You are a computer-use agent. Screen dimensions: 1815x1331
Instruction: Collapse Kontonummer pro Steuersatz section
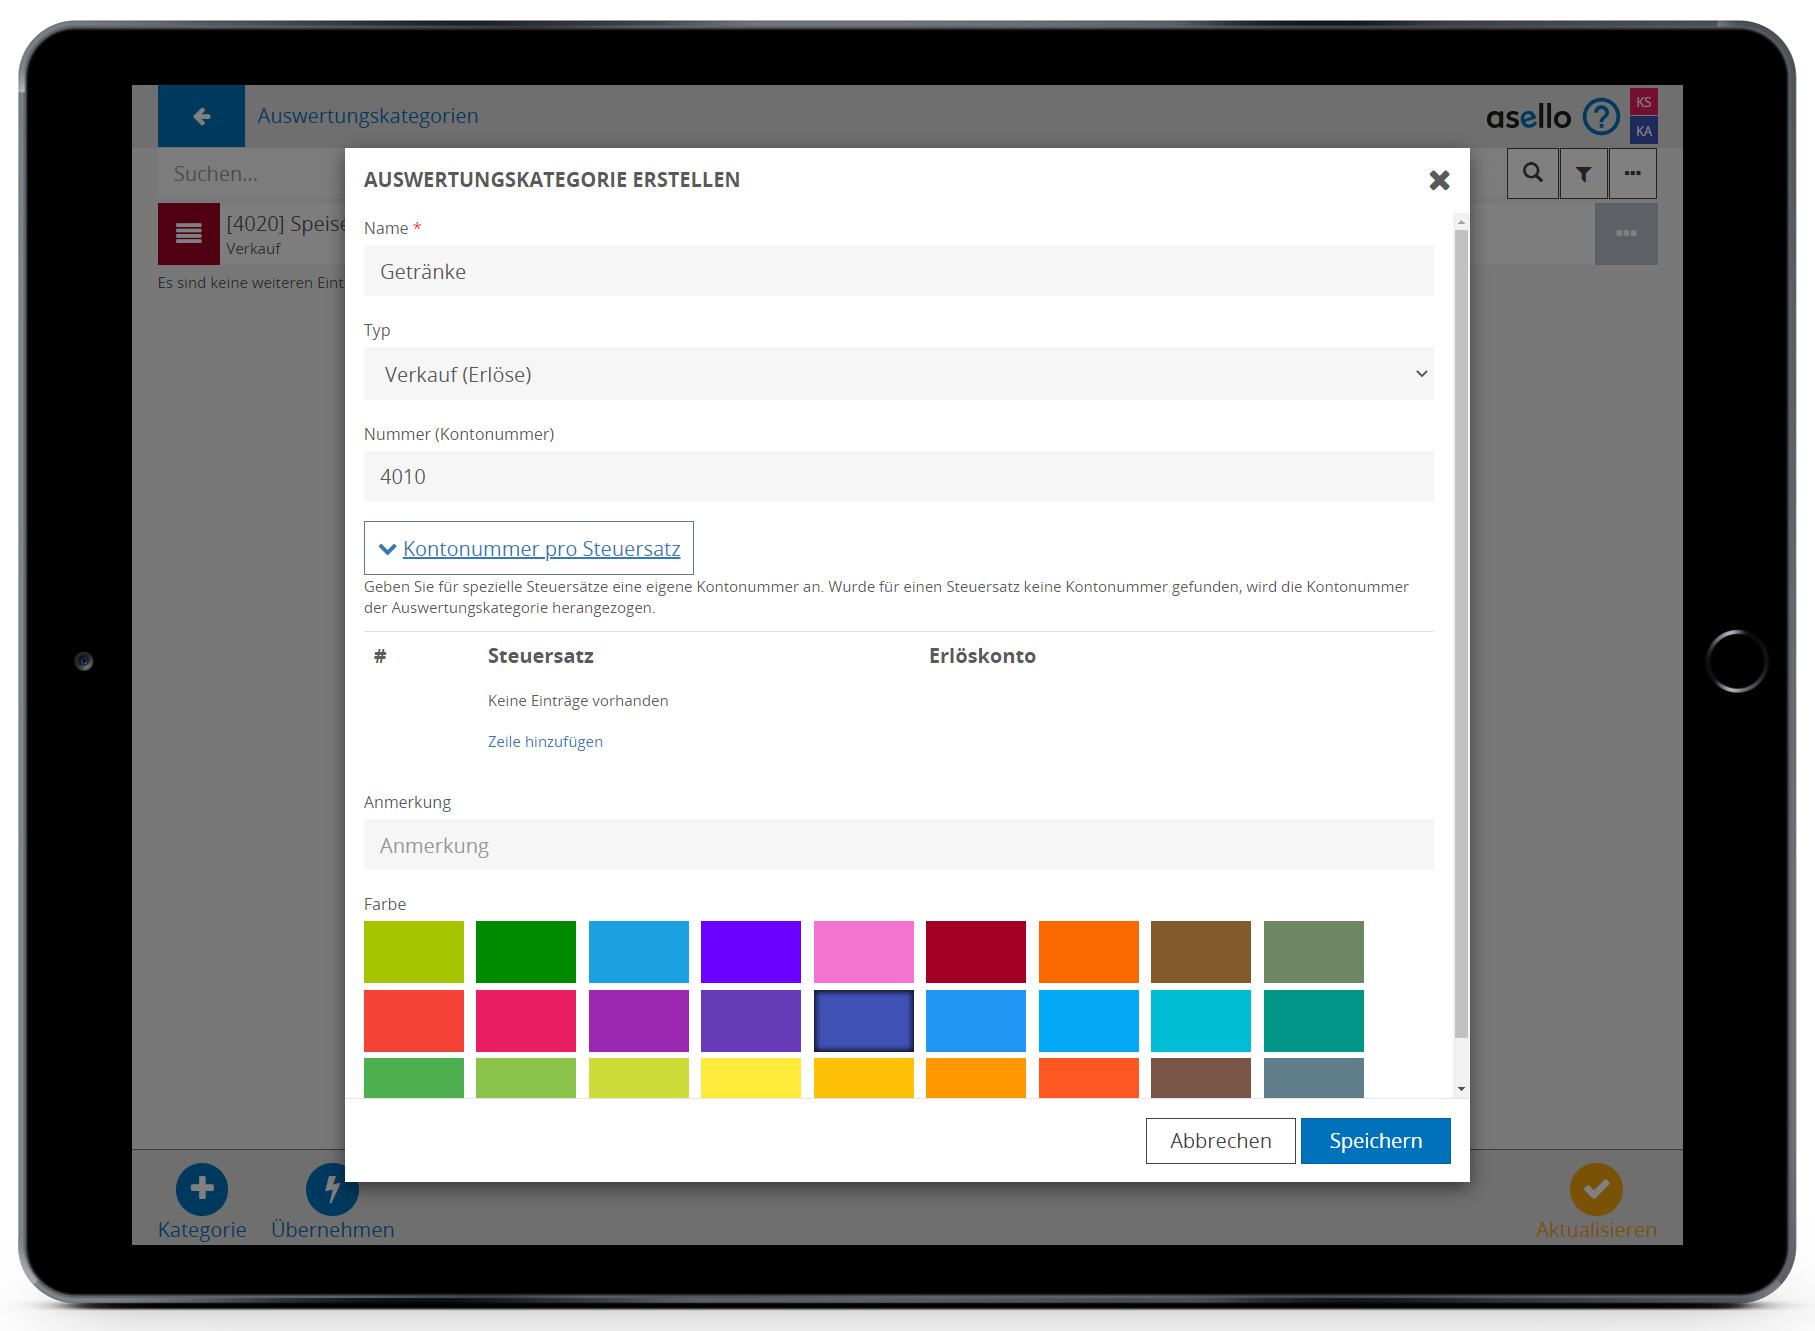(x=529, y=548)
